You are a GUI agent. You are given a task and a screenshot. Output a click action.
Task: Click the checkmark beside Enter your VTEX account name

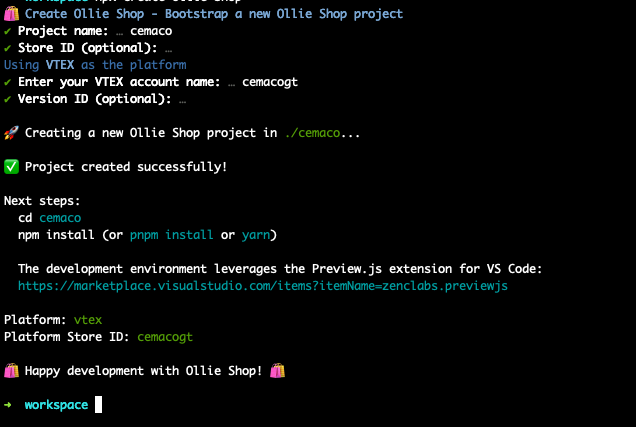pyautogui.click(x=7, y=82)
